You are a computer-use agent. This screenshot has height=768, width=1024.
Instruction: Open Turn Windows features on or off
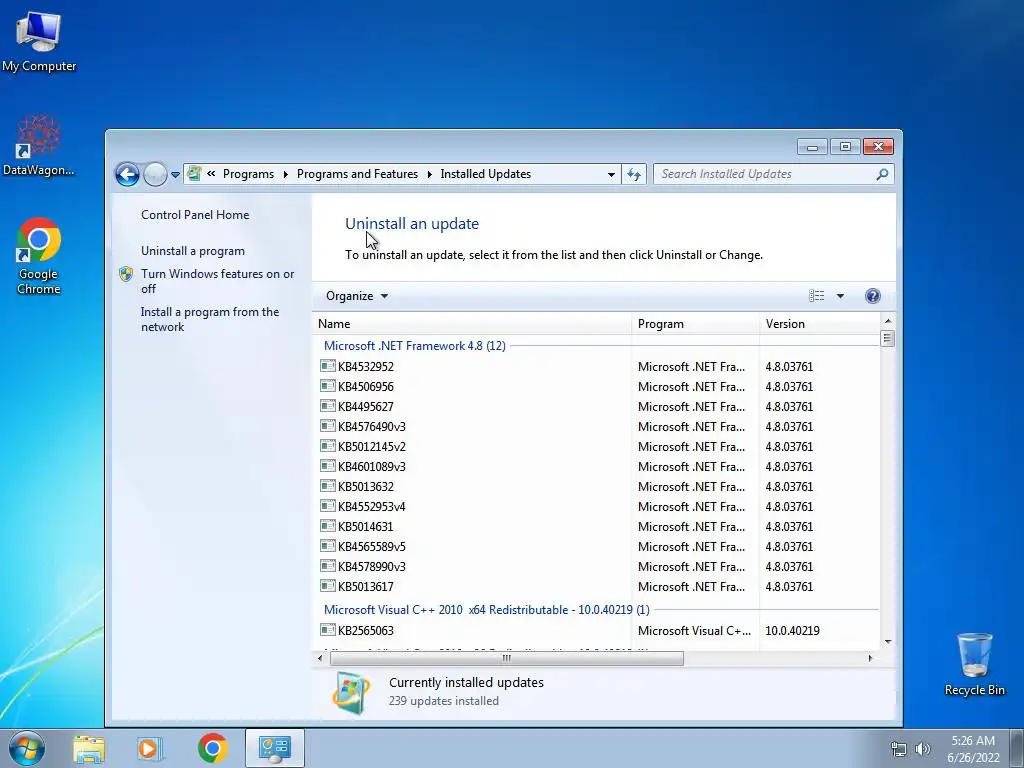coord(217,281)
